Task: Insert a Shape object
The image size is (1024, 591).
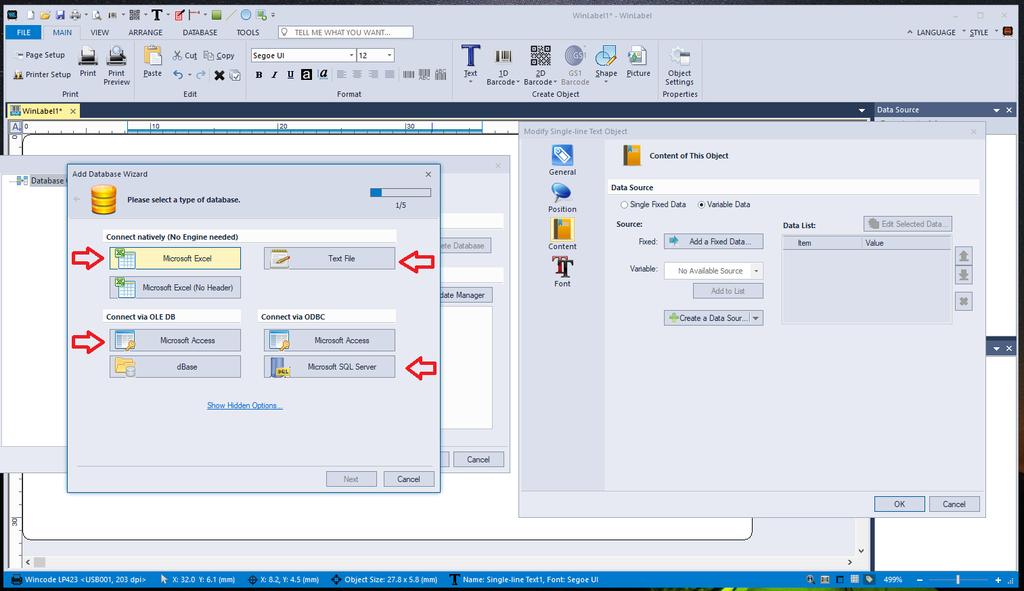Action: pos(606,63)
